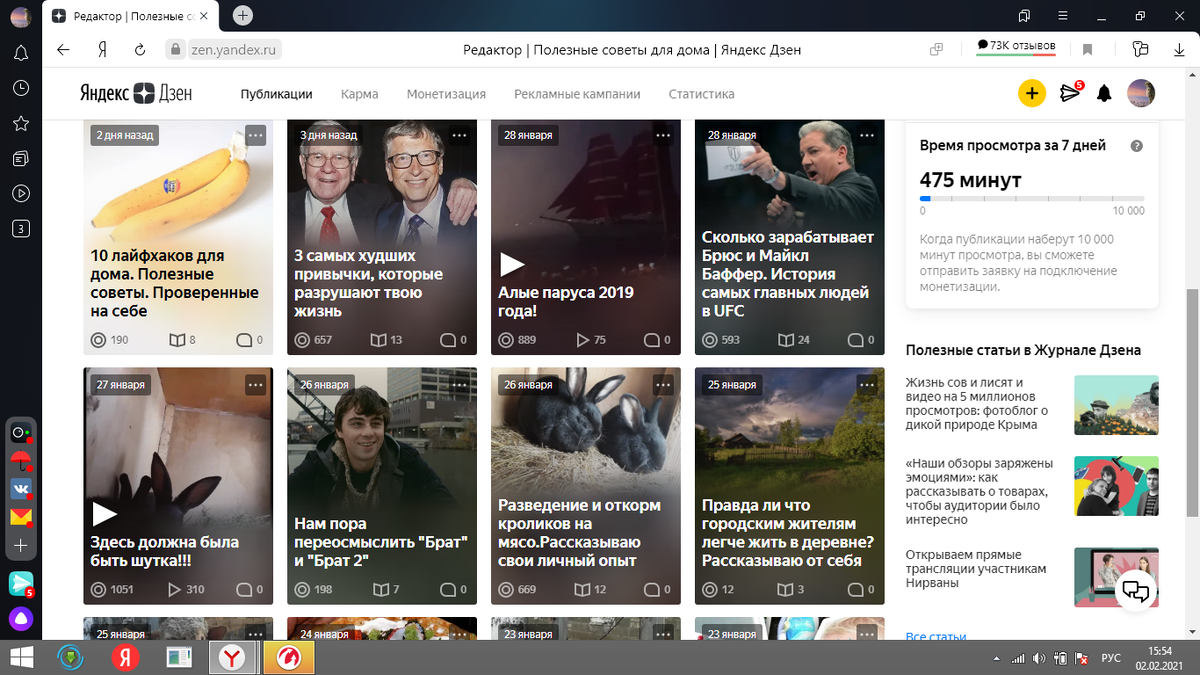Screen dimensions: 1200x675
Task: Open the 73K отзывов button
Action: [1016, 49]
